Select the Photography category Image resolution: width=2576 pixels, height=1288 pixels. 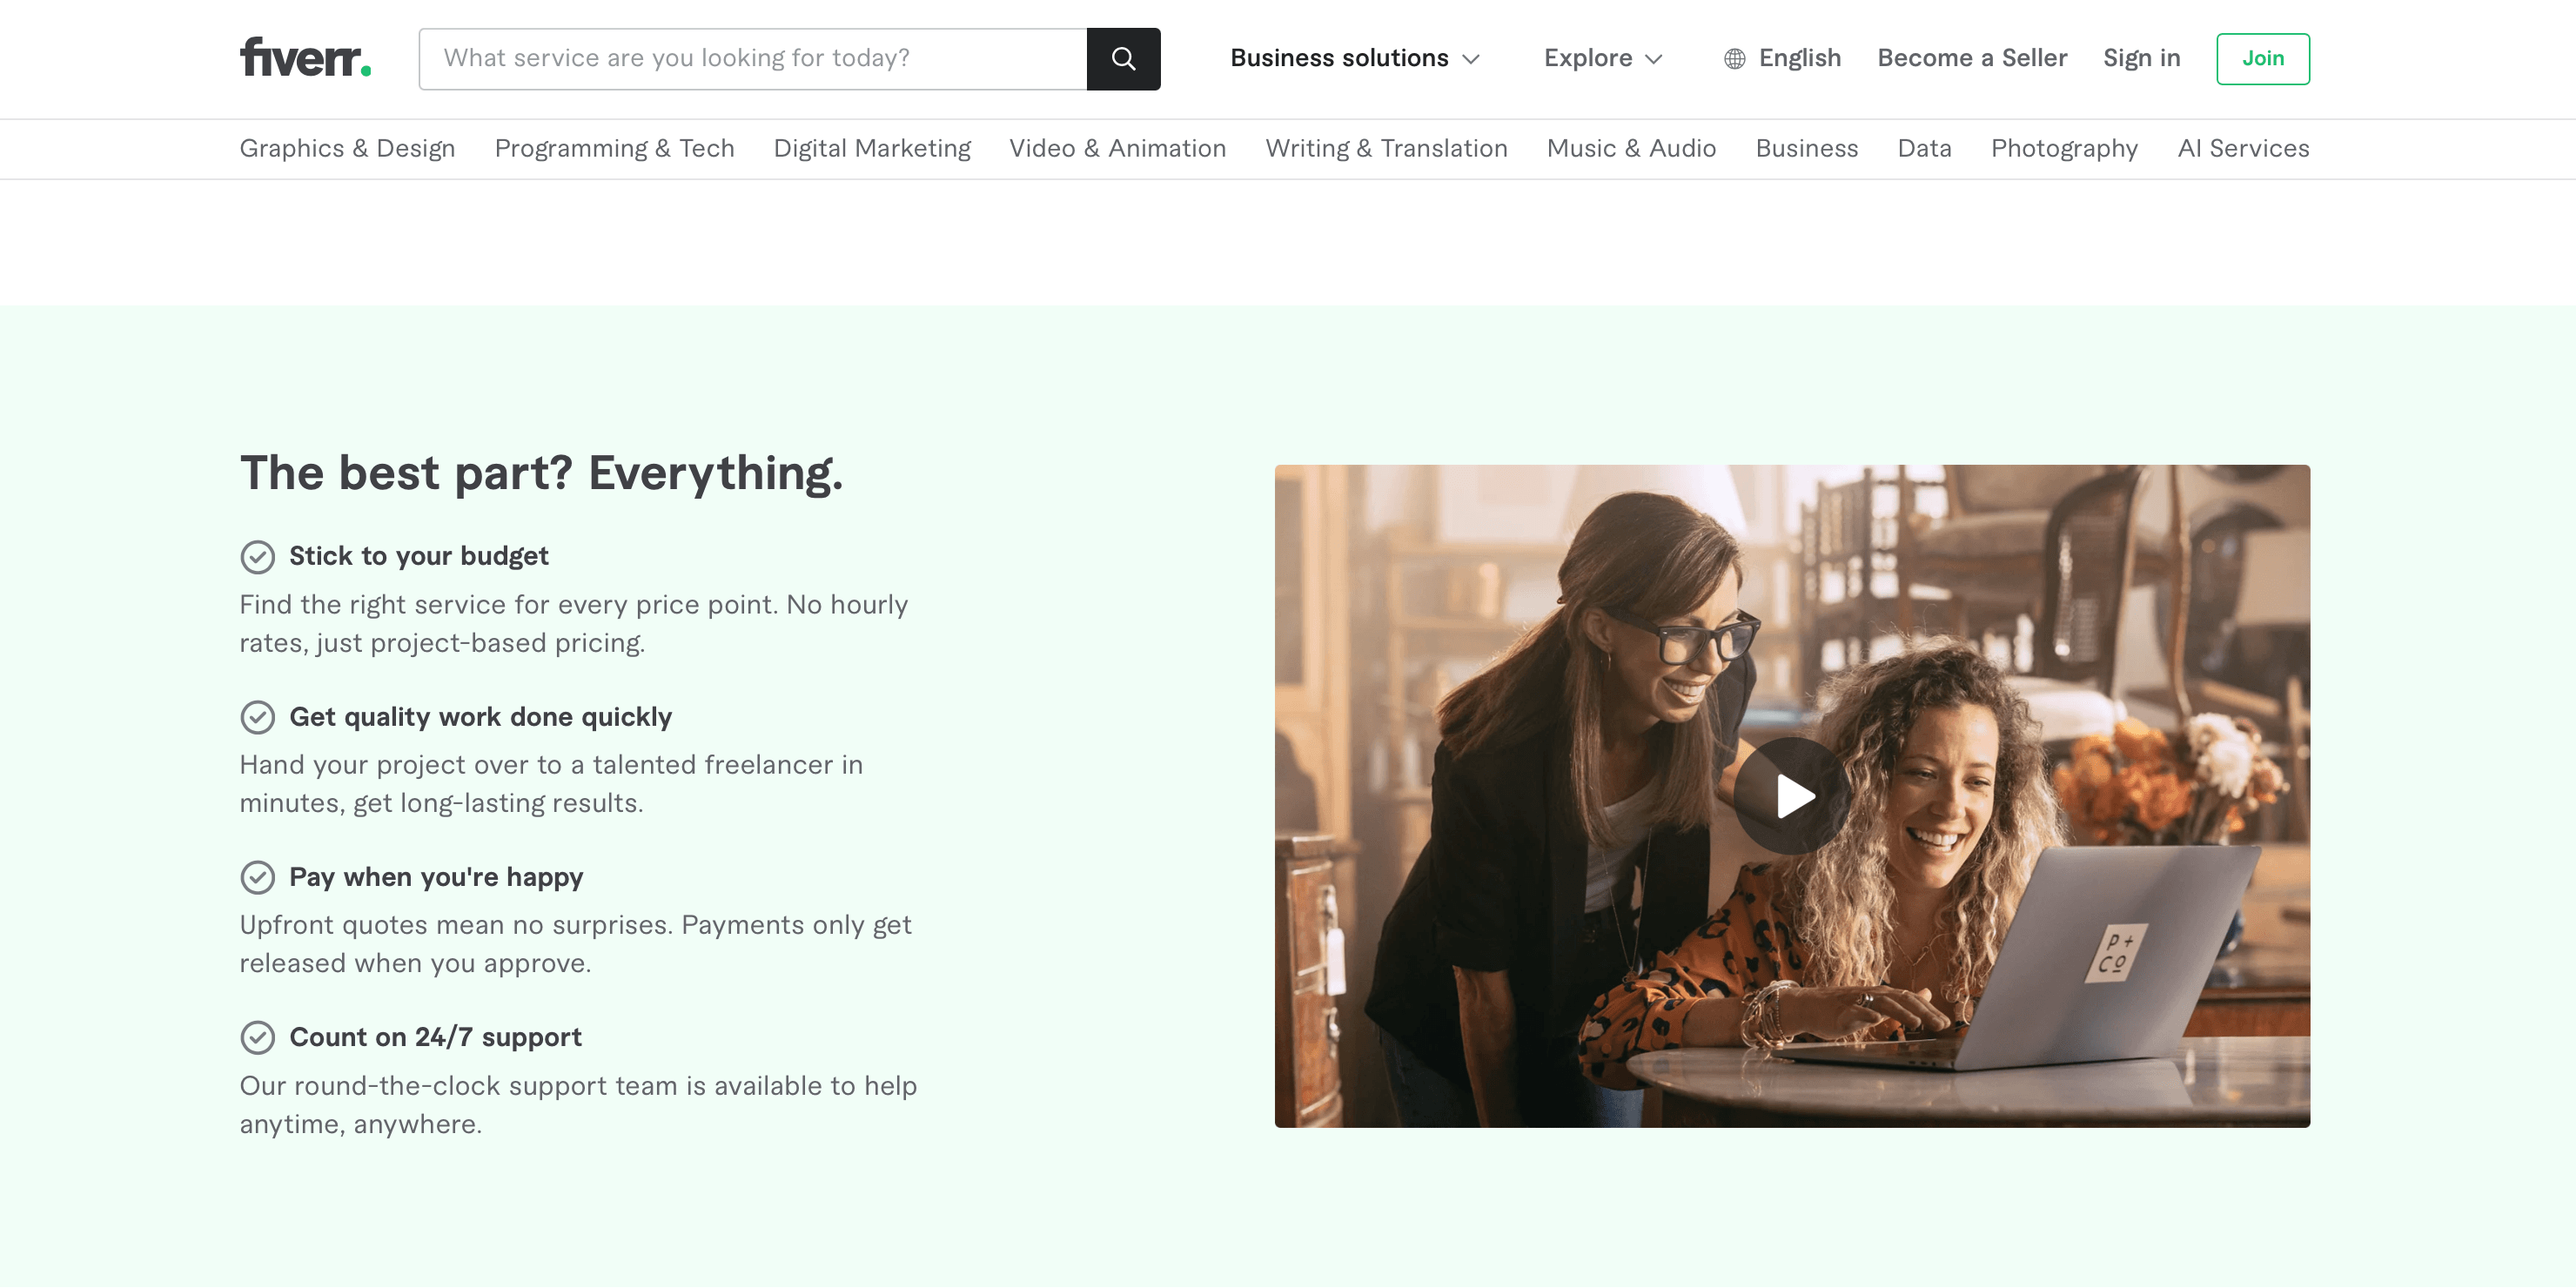pos(2064,148)
